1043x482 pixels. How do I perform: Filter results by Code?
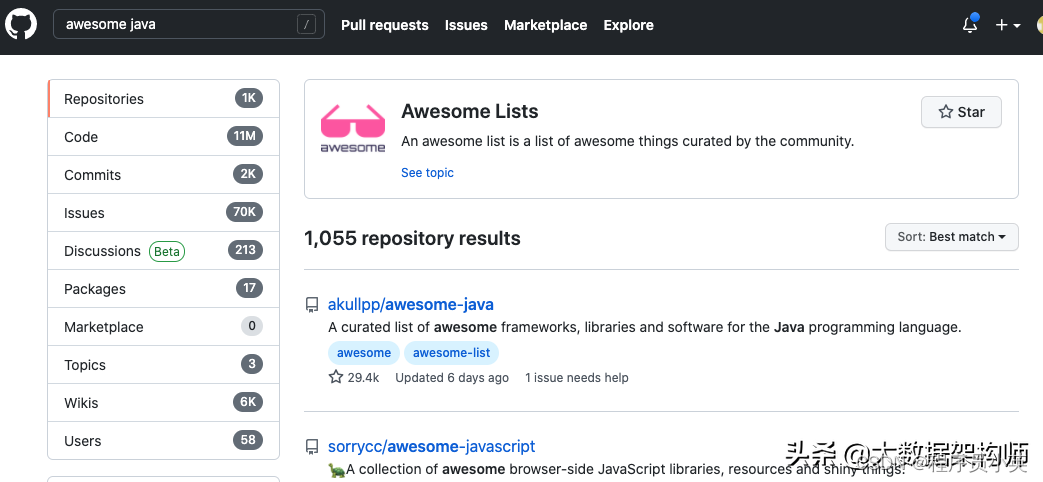click(81, 137)
